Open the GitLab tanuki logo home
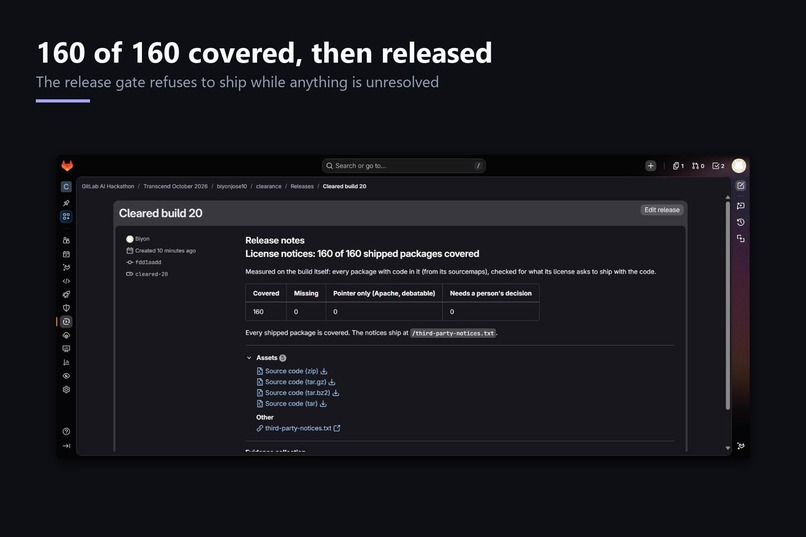The image size is (806, 537). [x=67, y=165]
